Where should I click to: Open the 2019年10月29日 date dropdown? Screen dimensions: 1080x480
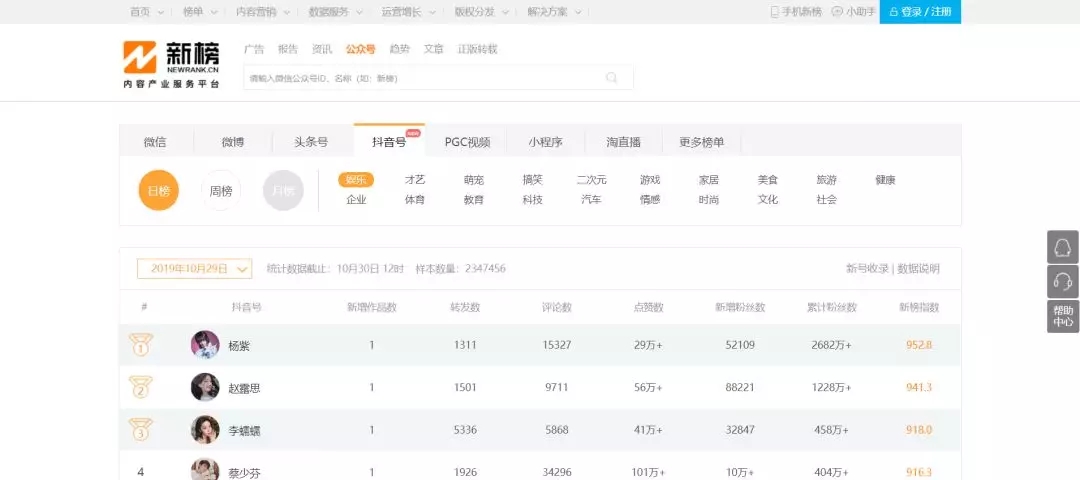coord(194,269)
